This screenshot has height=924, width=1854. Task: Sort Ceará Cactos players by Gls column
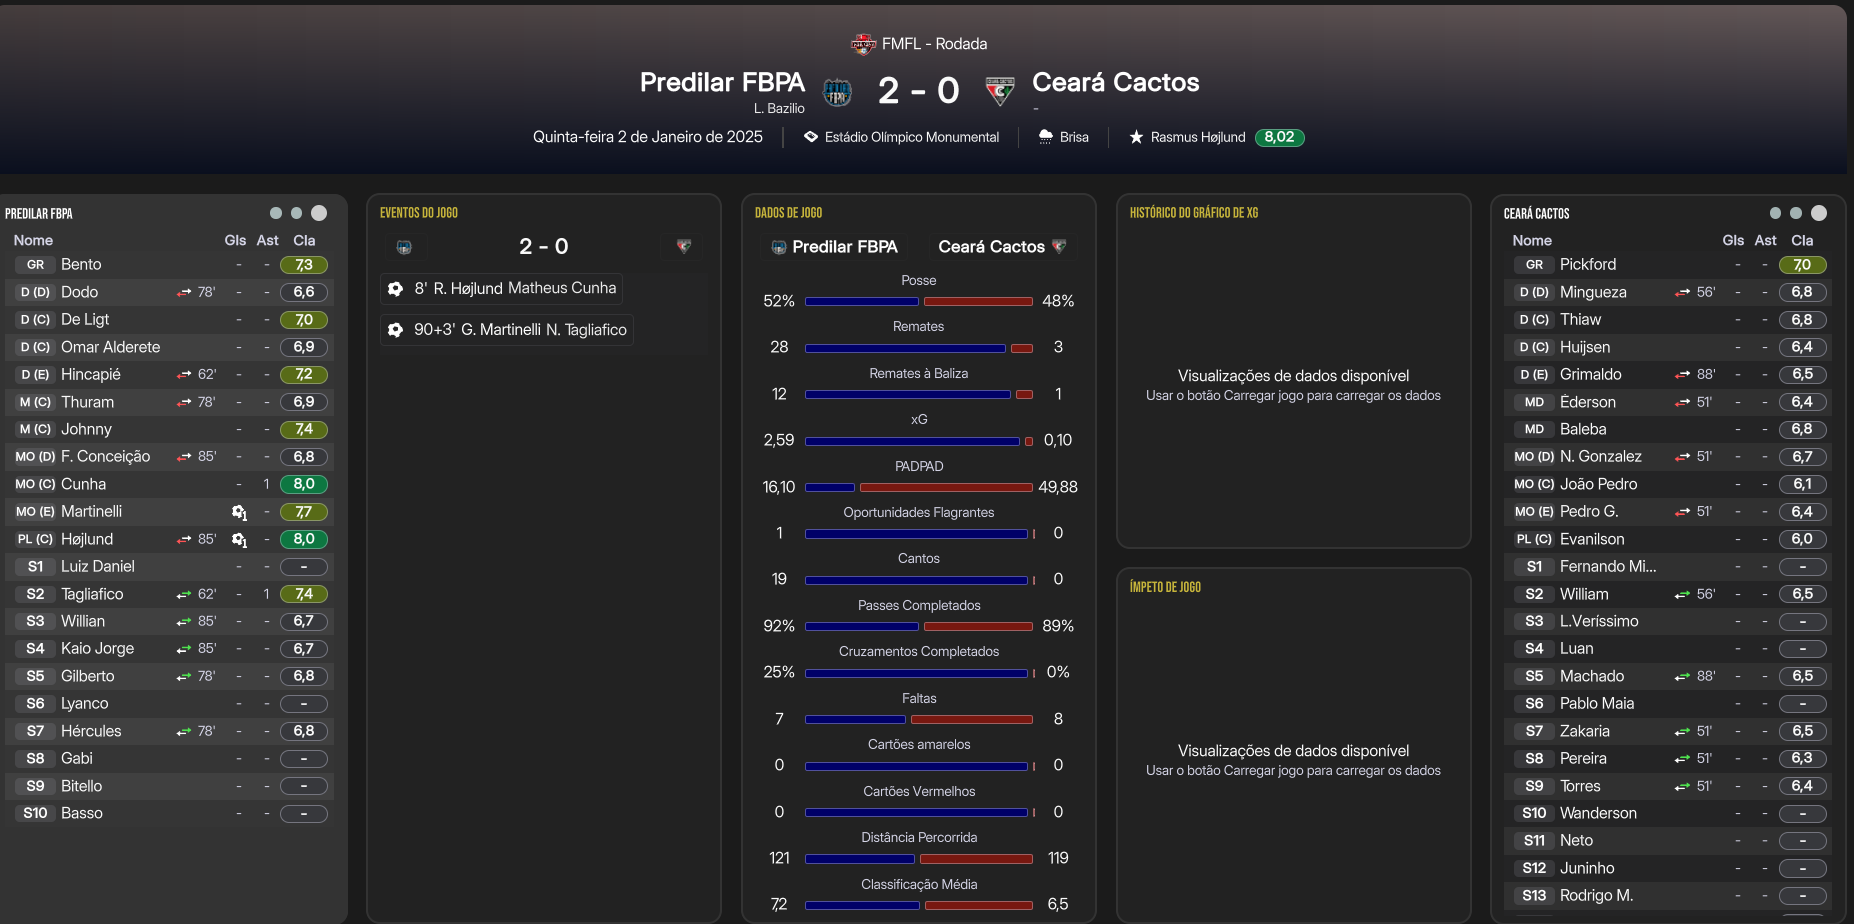click(1733, 240)
